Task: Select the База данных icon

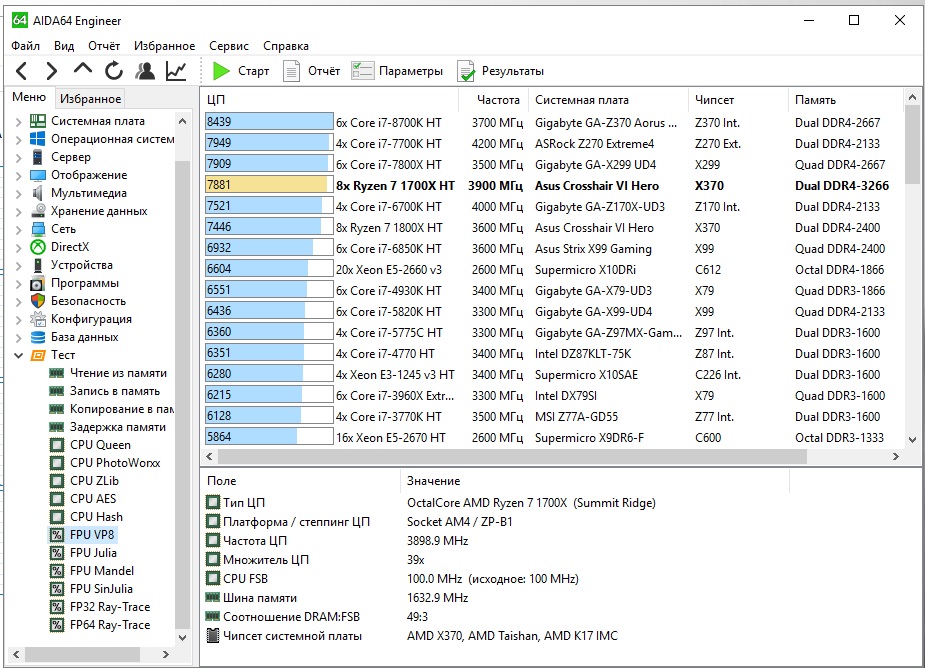Action: point(38,337)
